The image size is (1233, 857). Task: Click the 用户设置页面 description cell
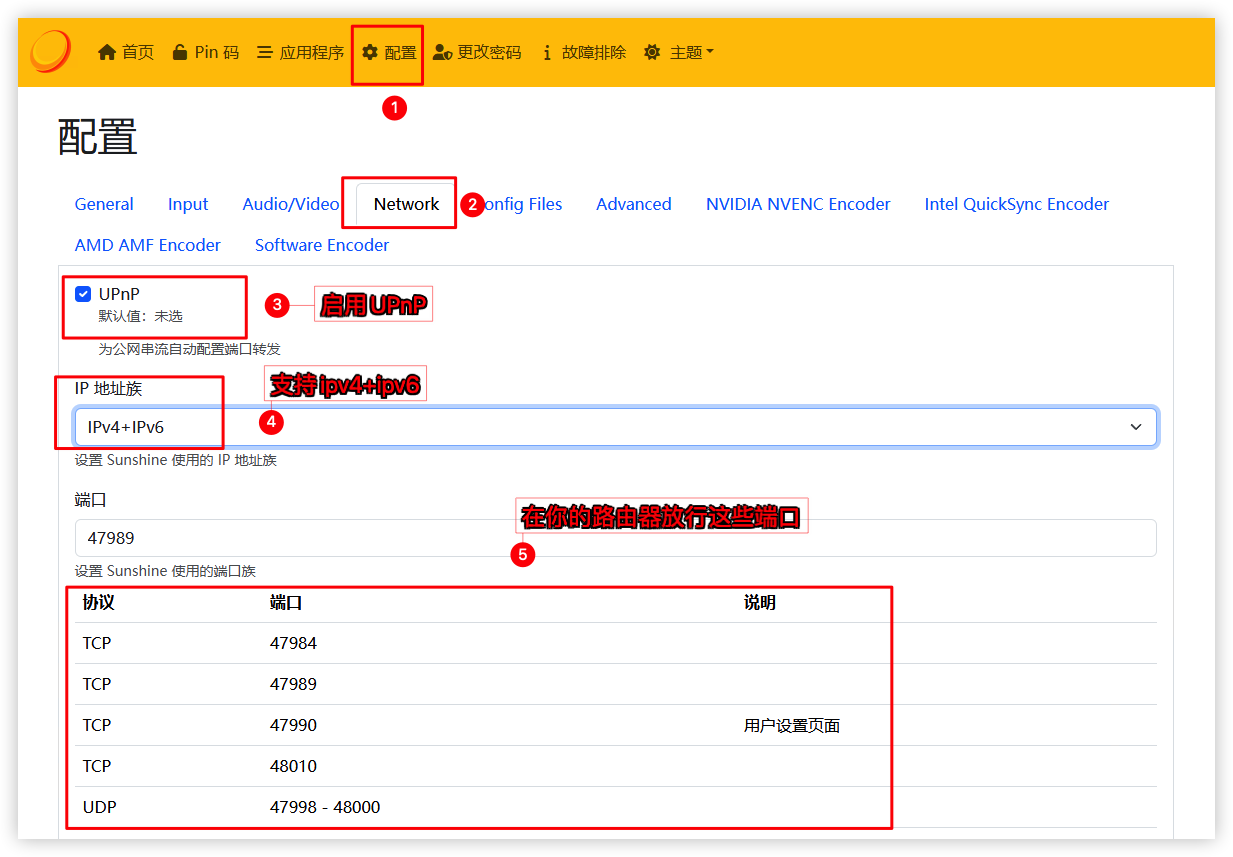click(792, 726)
